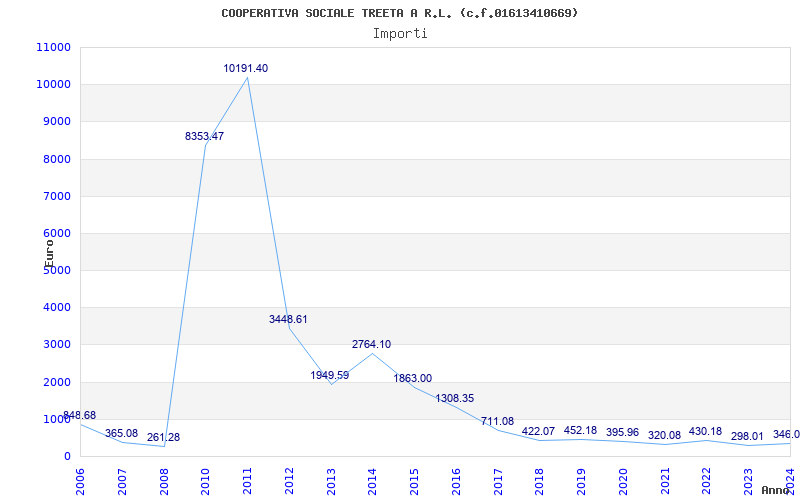This screenshot has height=500, width=800.
Task: Select the 2764.10 data label
Action: click(371, 344)
